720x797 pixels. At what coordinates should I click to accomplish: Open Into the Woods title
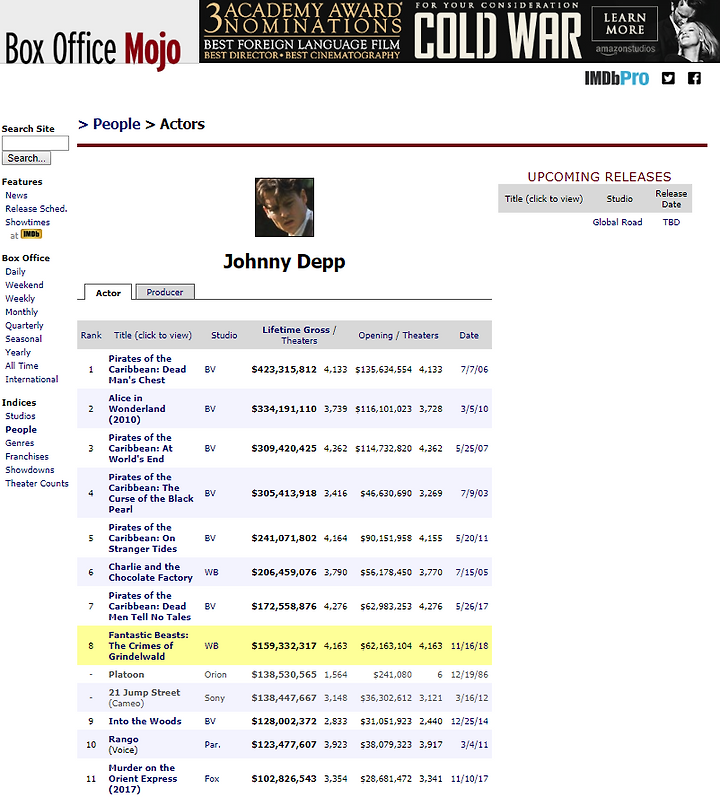coord(145,721)
